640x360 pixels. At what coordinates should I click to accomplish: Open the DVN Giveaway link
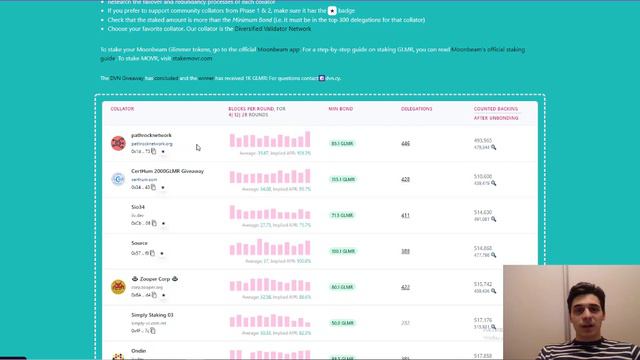127,78
